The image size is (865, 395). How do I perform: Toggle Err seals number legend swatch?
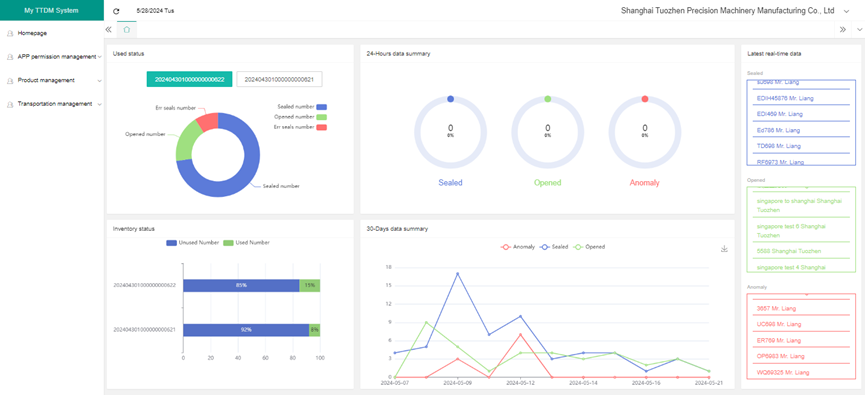pyautogui.click(x=322, y=127)
